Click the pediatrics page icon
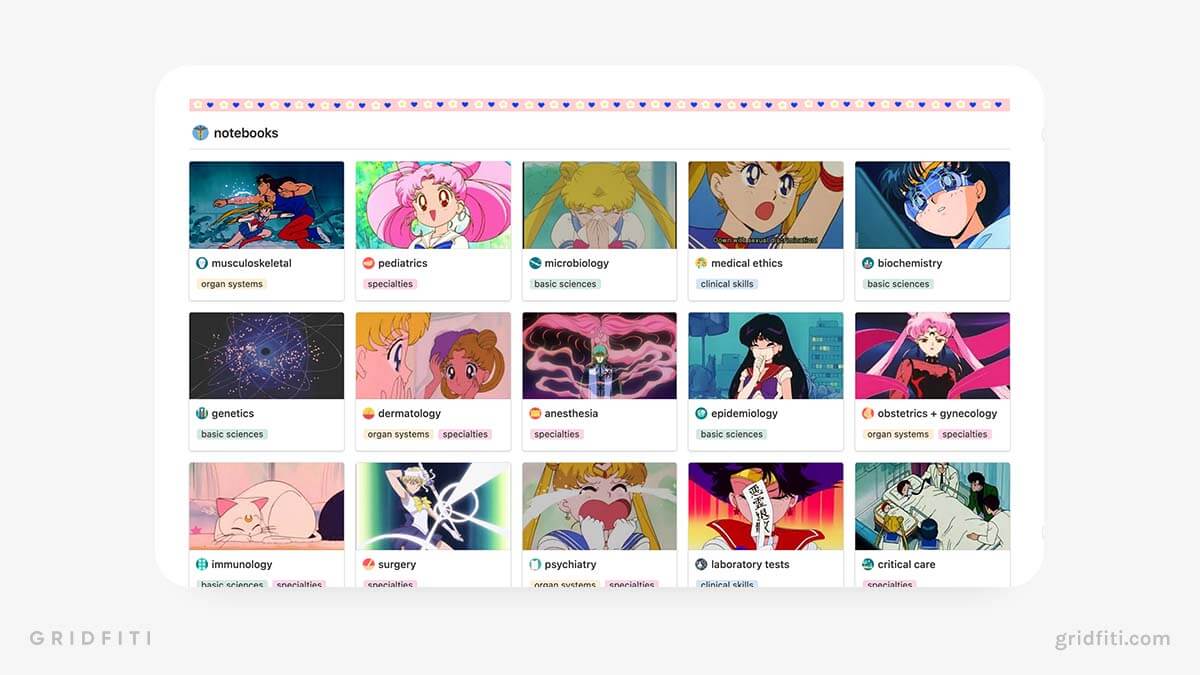The image size is (1200, 675). (368, 264)
